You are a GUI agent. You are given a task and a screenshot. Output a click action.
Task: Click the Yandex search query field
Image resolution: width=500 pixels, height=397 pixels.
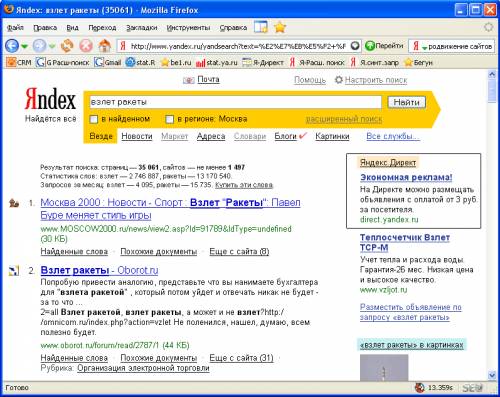235,102
